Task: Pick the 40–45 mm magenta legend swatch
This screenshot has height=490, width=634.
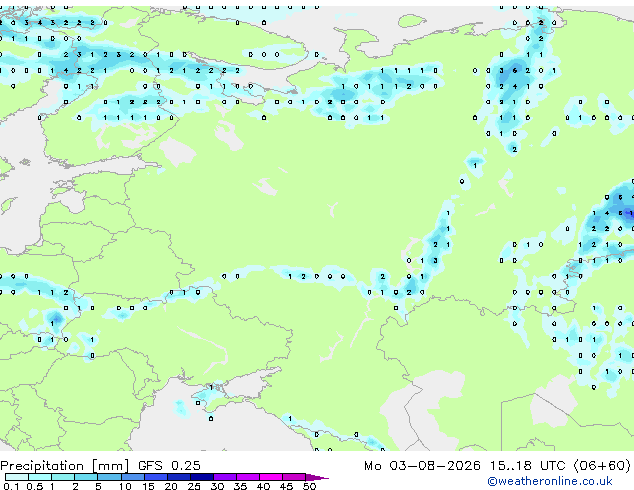Action: point(271,477)
